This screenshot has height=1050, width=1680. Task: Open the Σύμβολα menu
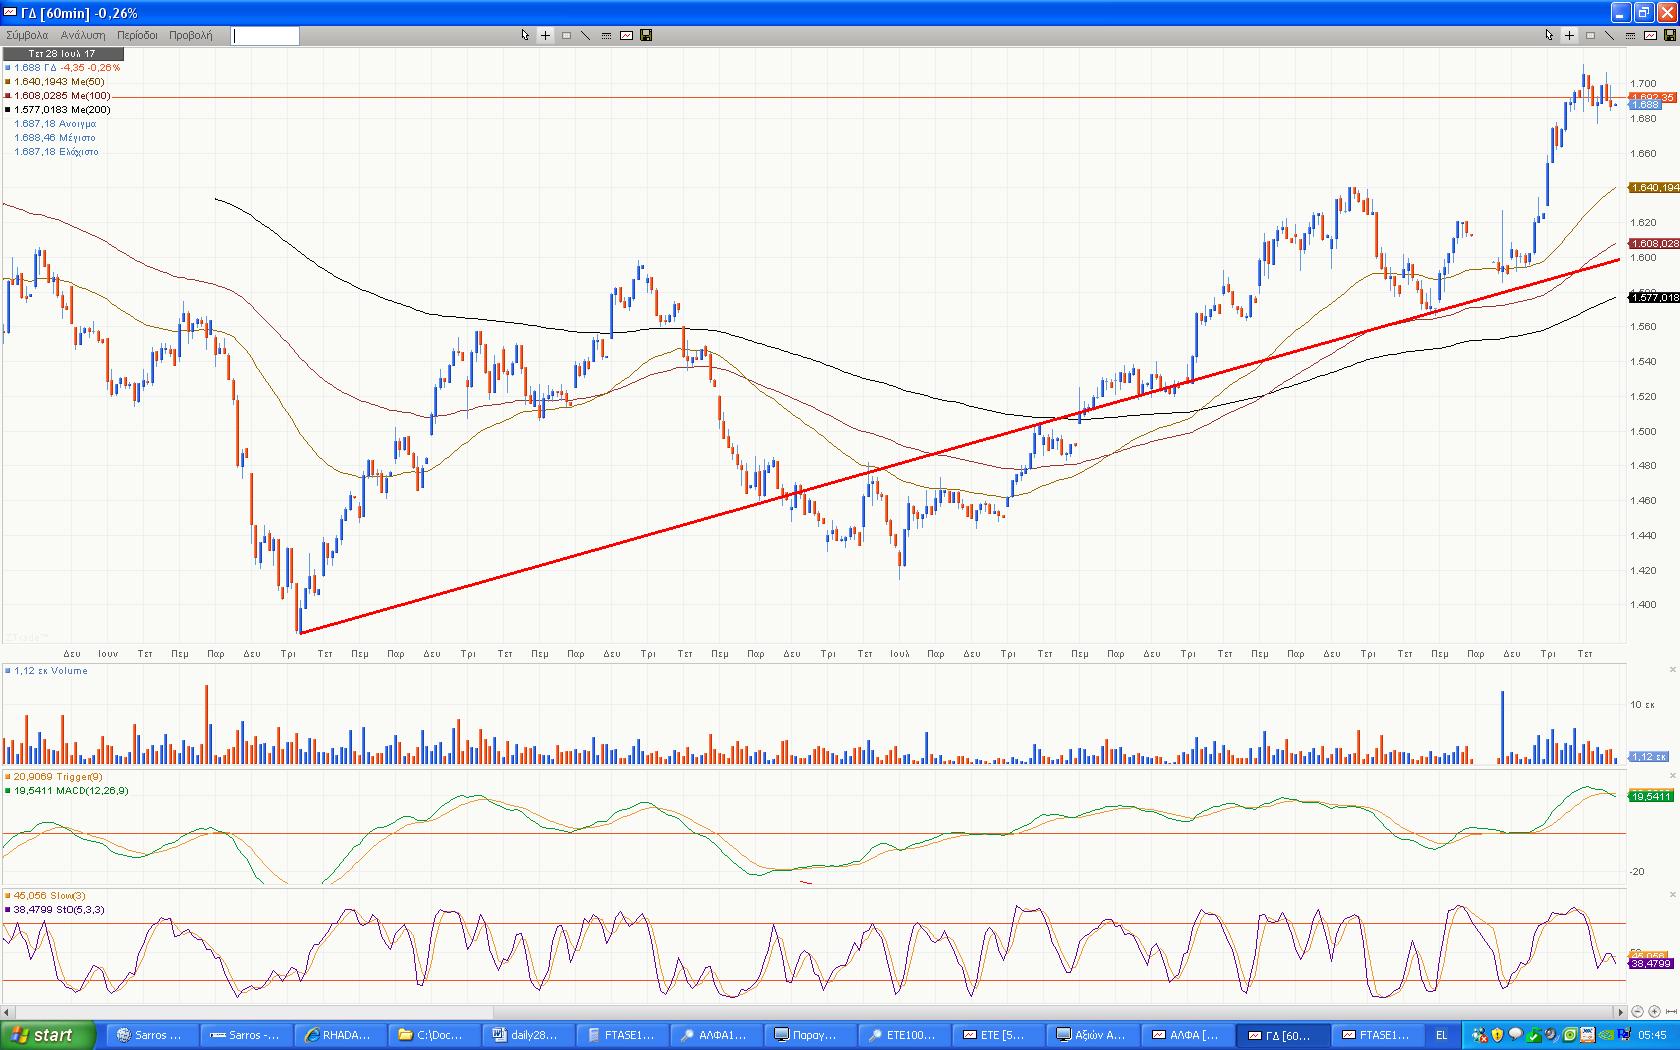click(x=27, y=35)
